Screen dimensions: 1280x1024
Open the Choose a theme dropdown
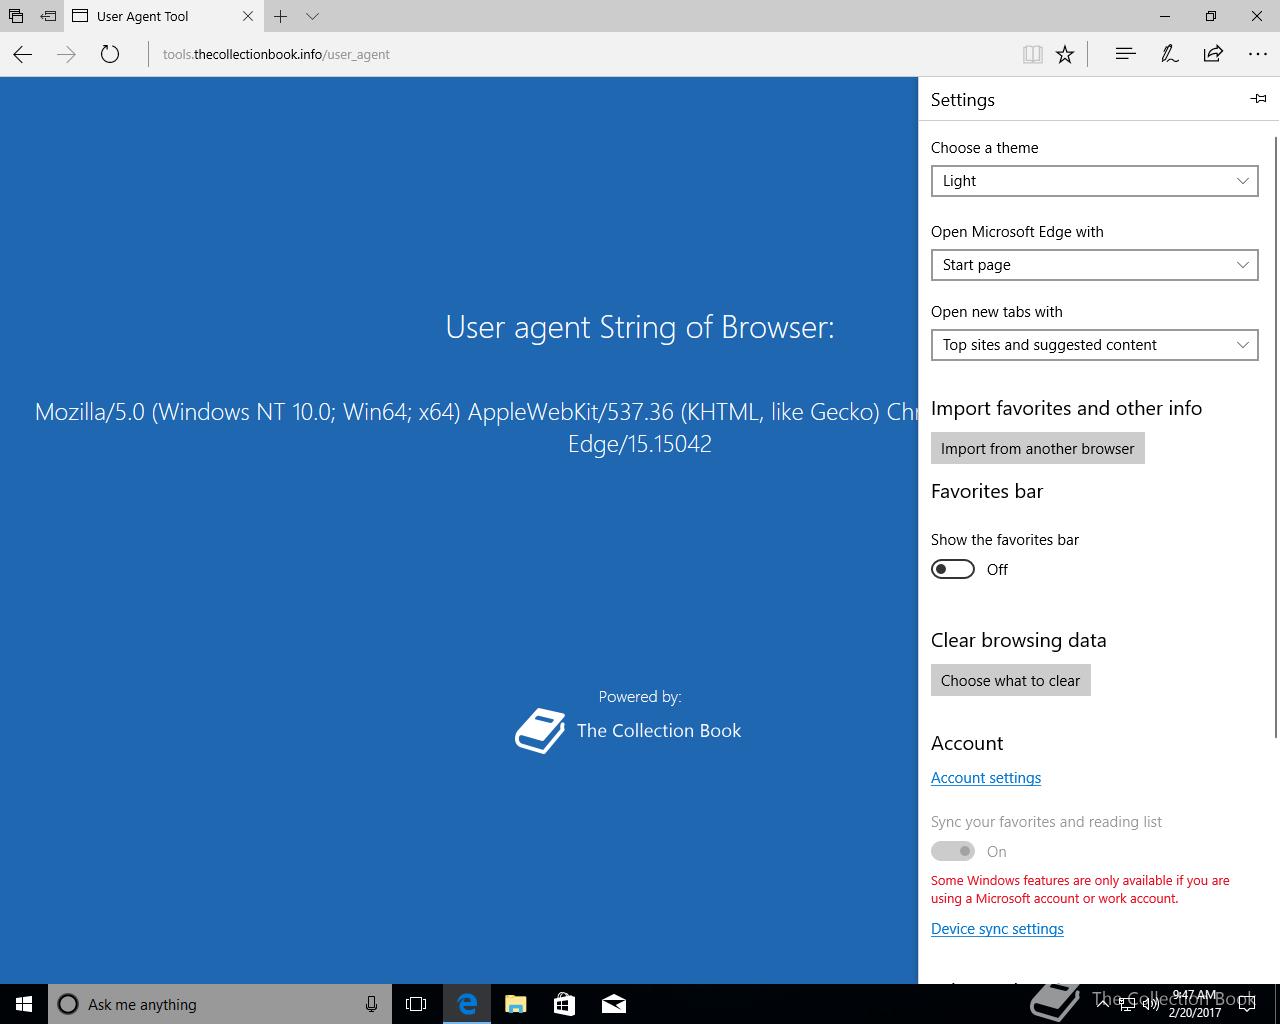1094,181
